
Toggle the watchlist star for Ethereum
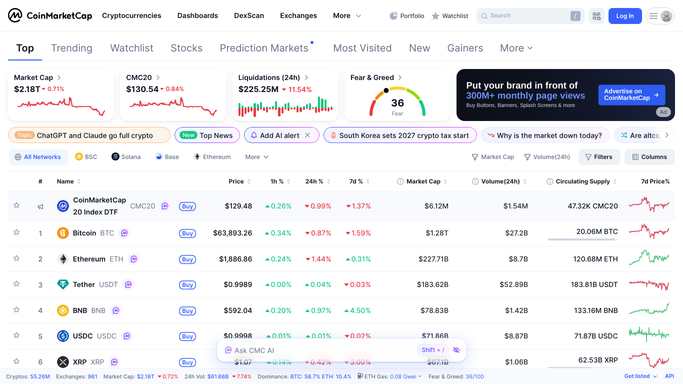(x=17, y=258)
